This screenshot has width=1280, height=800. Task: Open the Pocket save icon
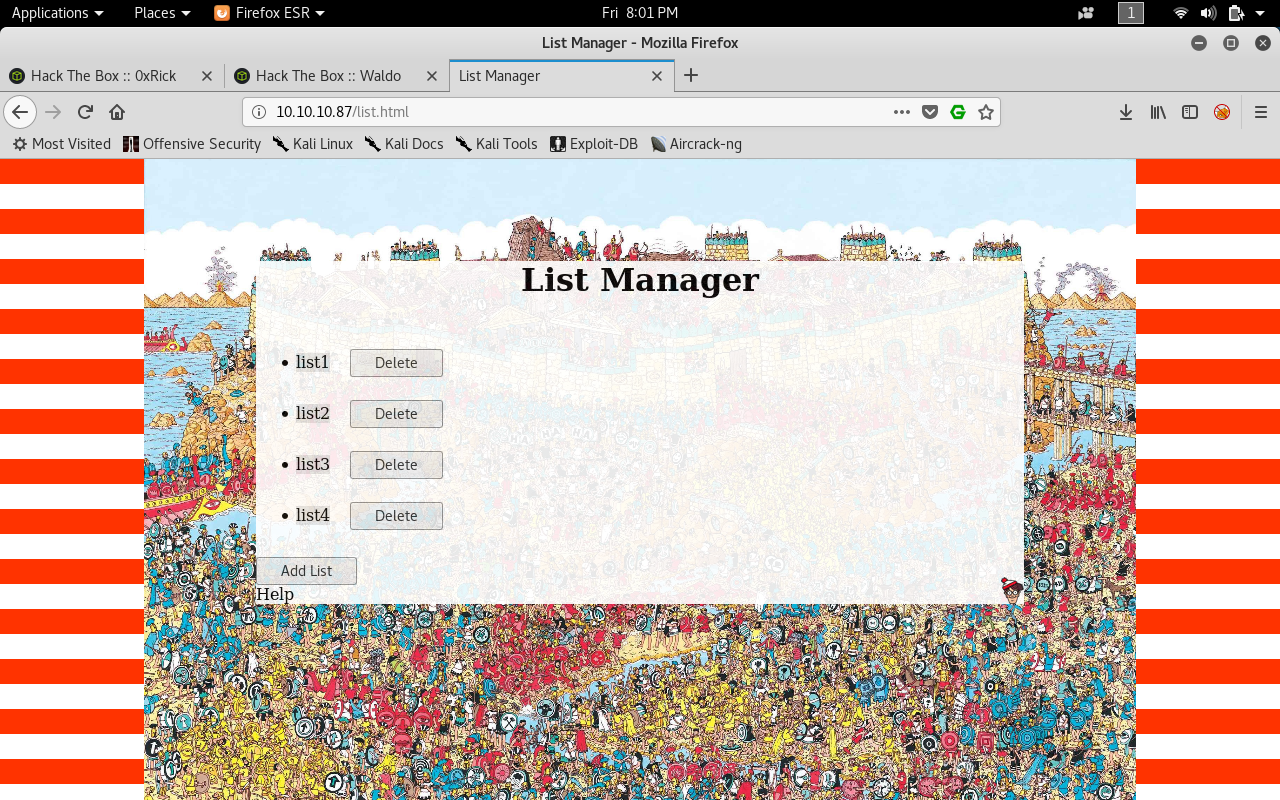tap(930, 112)
